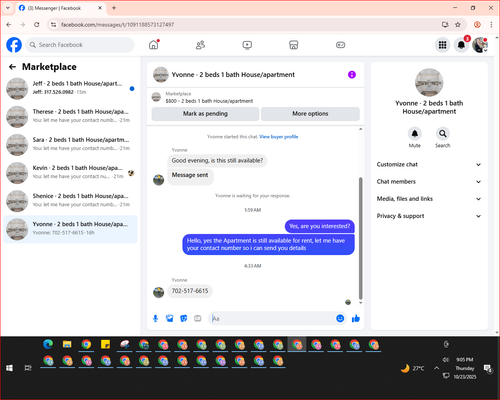500x400 pixels.
Task: Click Yvonne's avatar in the right panel
Action: [429, 83]
